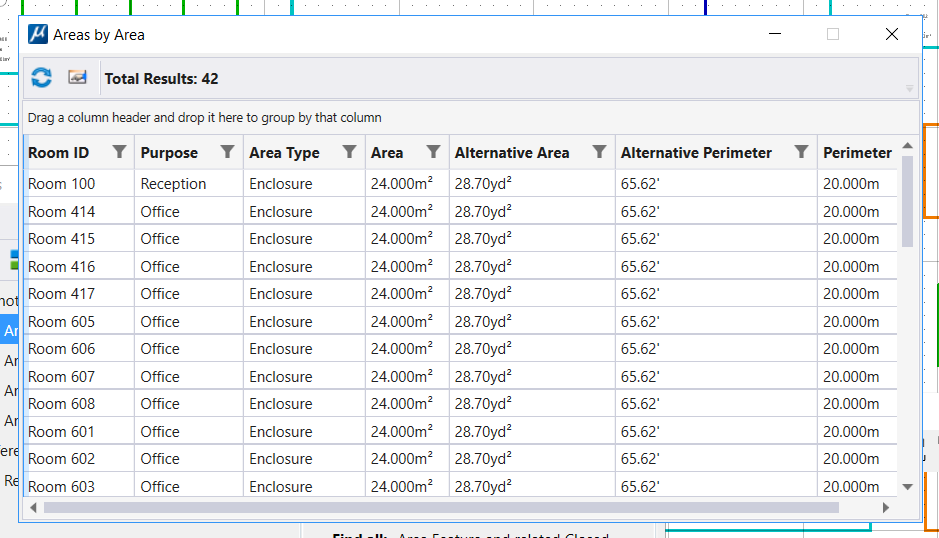Select the Room 415 row
939x538 pixels.
tap(461, 239)
